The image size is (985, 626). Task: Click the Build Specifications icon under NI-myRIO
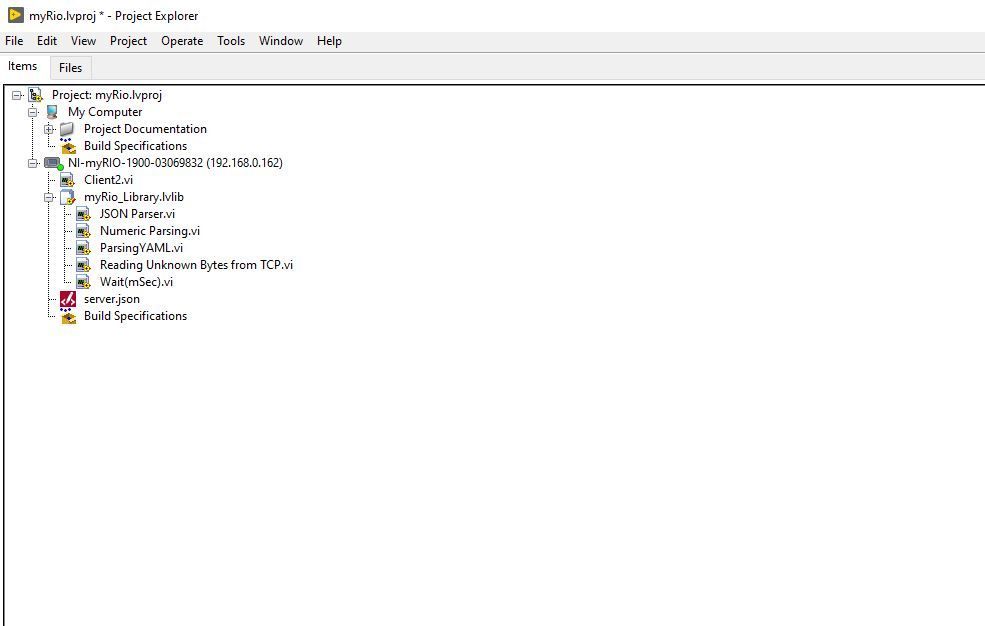point(68,316)
